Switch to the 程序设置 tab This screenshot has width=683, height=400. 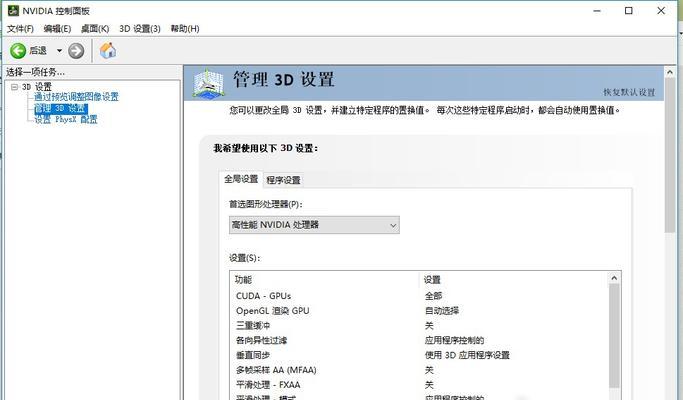(283, 180)
